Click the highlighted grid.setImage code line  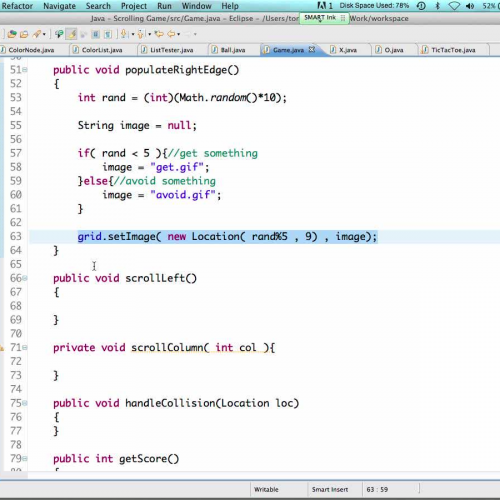coord(227,237)
